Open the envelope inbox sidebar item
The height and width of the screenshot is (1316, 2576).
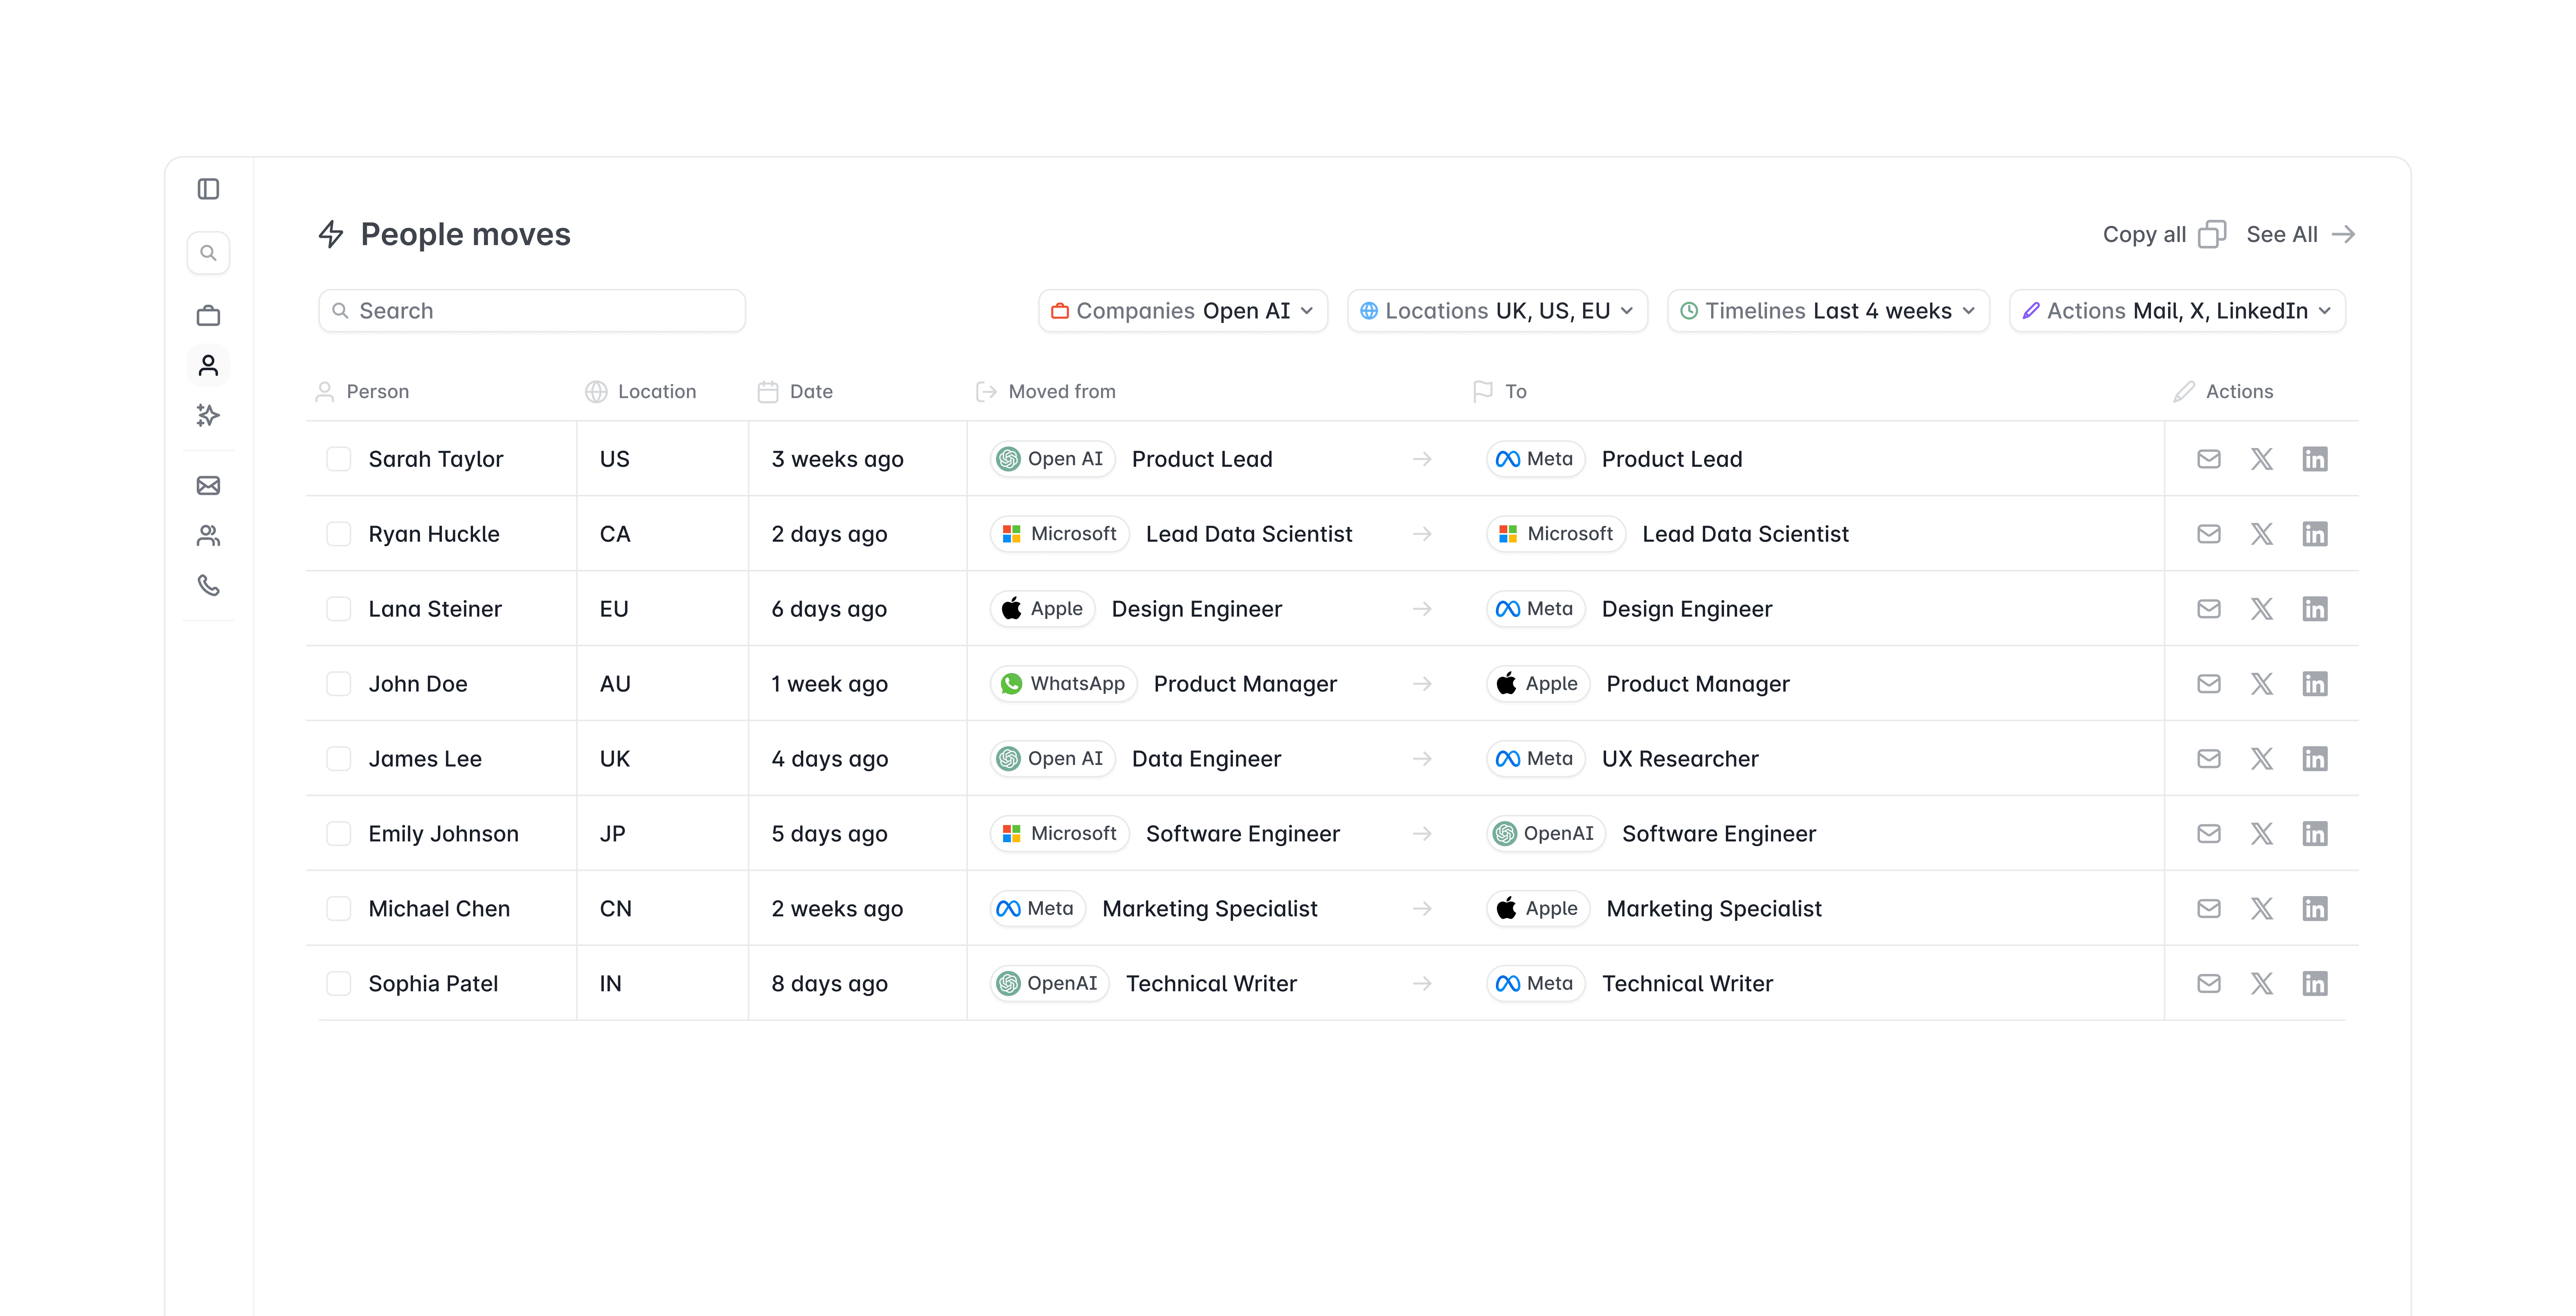[208, 486]
